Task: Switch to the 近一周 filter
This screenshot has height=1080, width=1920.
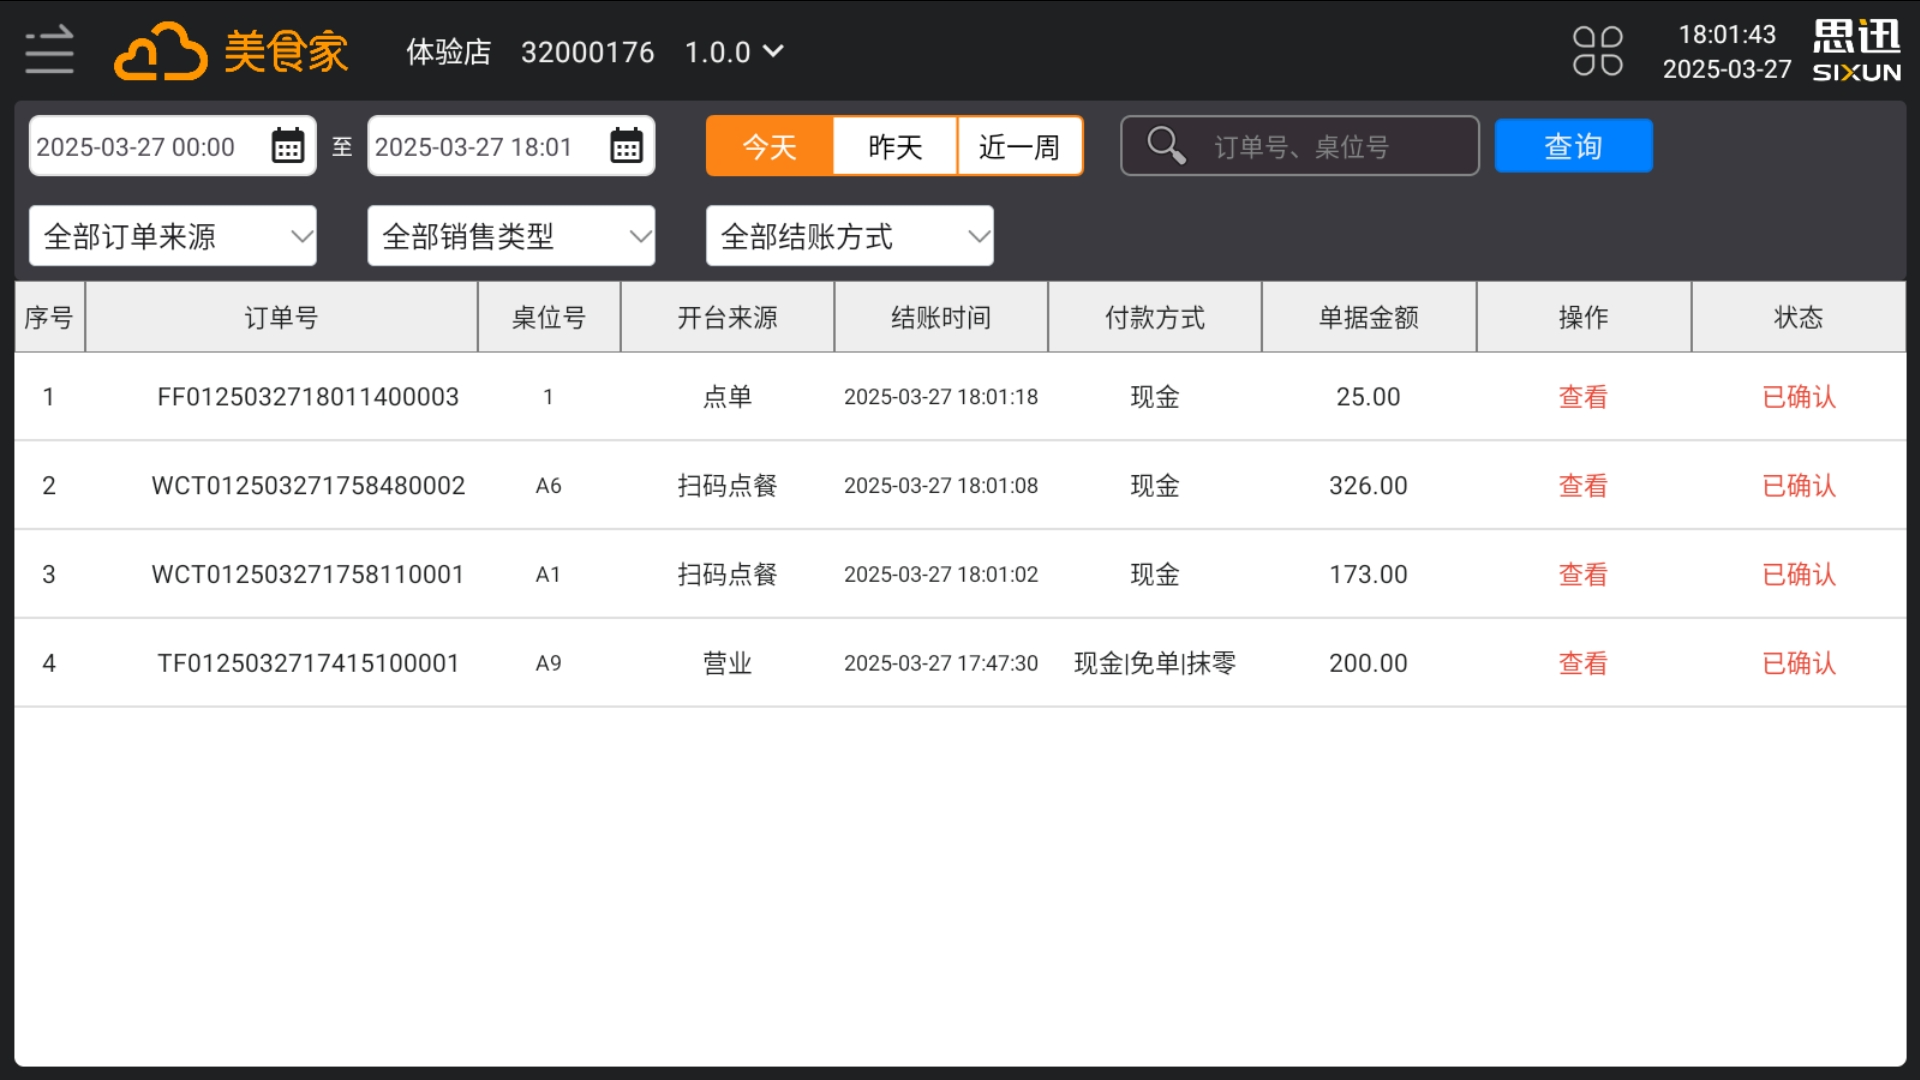Action: coord(1019,146)
